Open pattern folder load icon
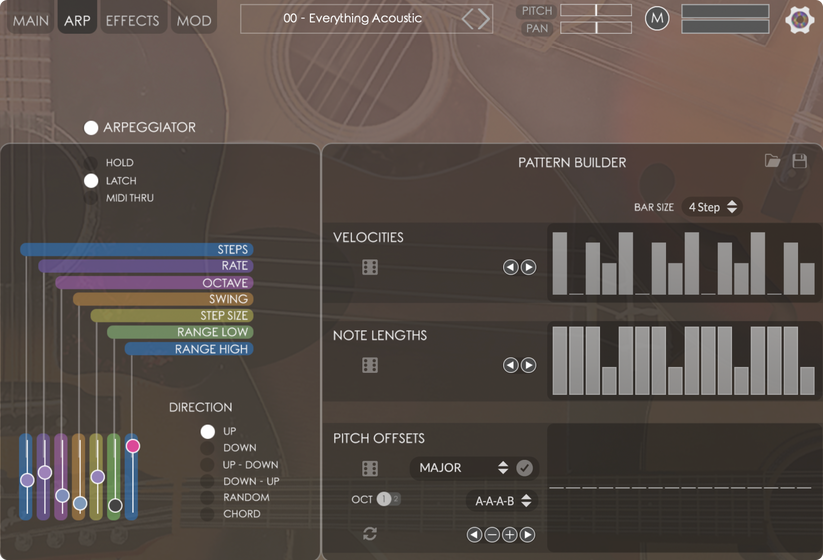 pyautogui.click(x=772, y=161)
